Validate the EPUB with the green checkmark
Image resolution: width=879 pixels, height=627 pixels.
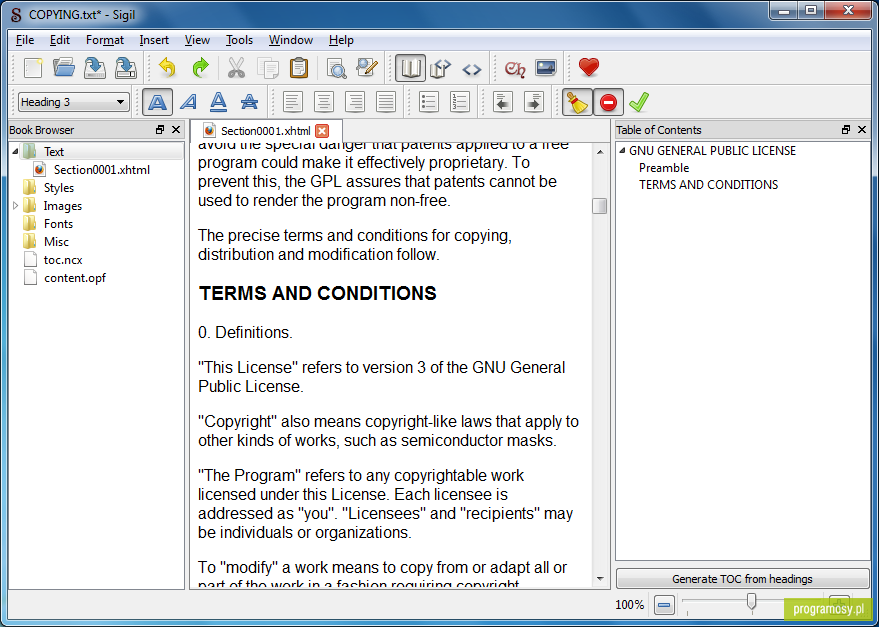(639, 102)
